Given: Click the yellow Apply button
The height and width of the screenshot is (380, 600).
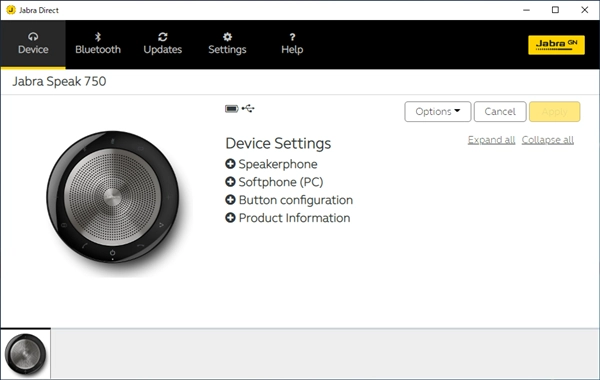Looking at the screenshot, I should (554, 112).
